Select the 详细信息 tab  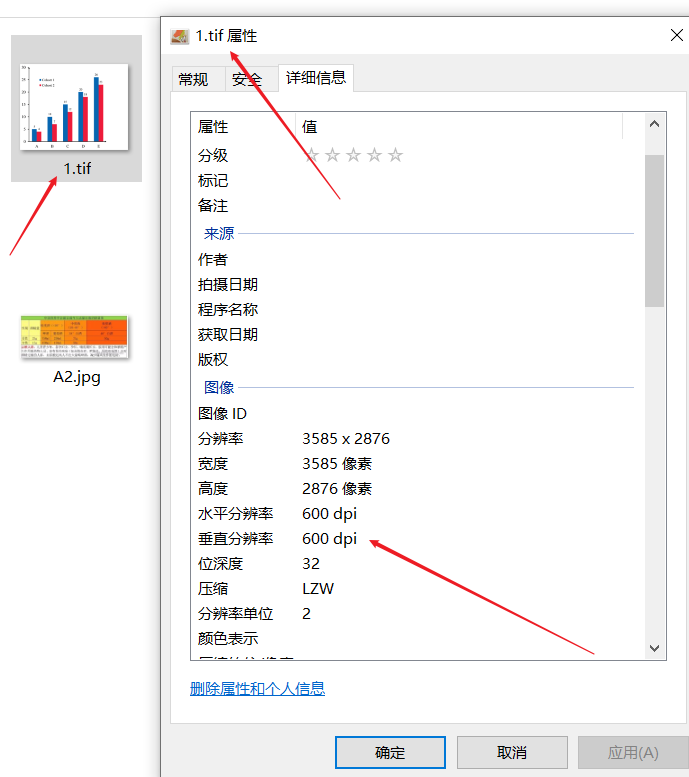316,77
